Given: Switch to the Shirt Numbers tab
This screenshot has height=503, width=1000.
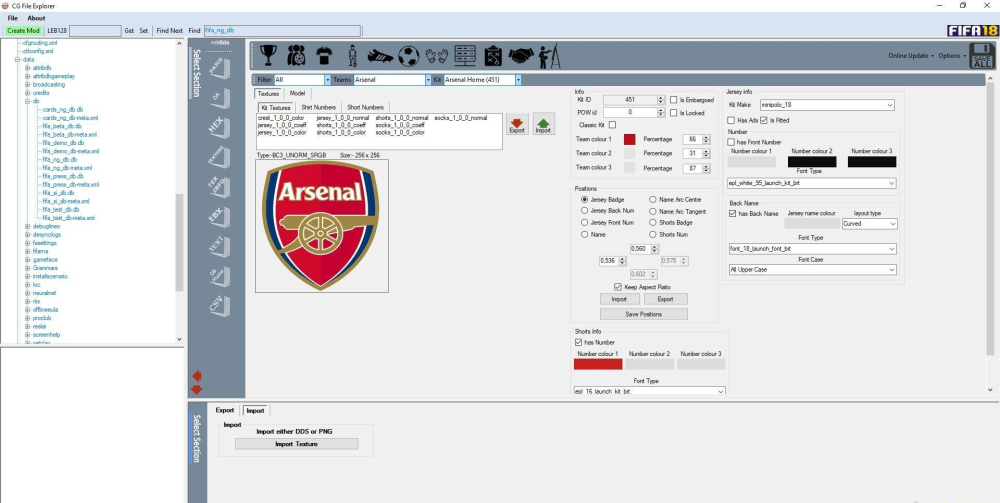Looking at the screenshot, I should [x=318, y=108].
